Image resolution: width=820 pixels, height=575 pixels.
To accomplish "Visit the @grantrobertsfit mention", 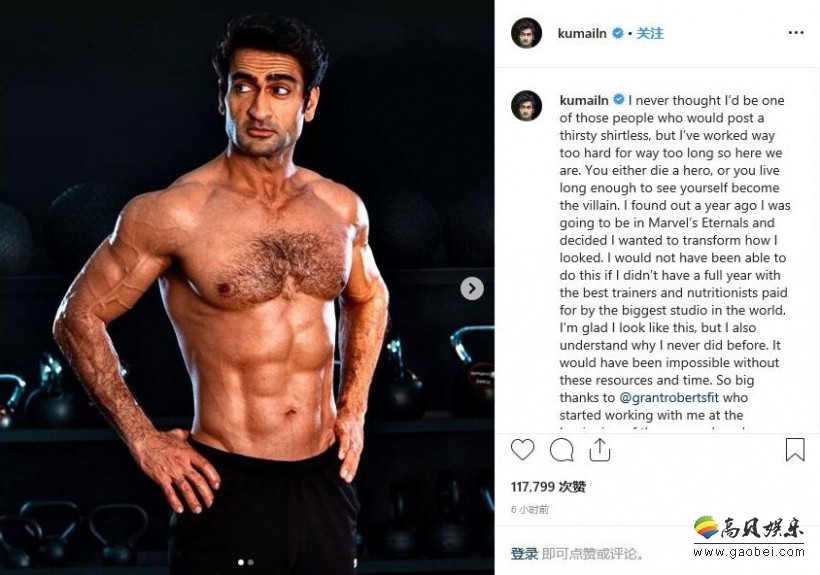I will click(669, 398).
